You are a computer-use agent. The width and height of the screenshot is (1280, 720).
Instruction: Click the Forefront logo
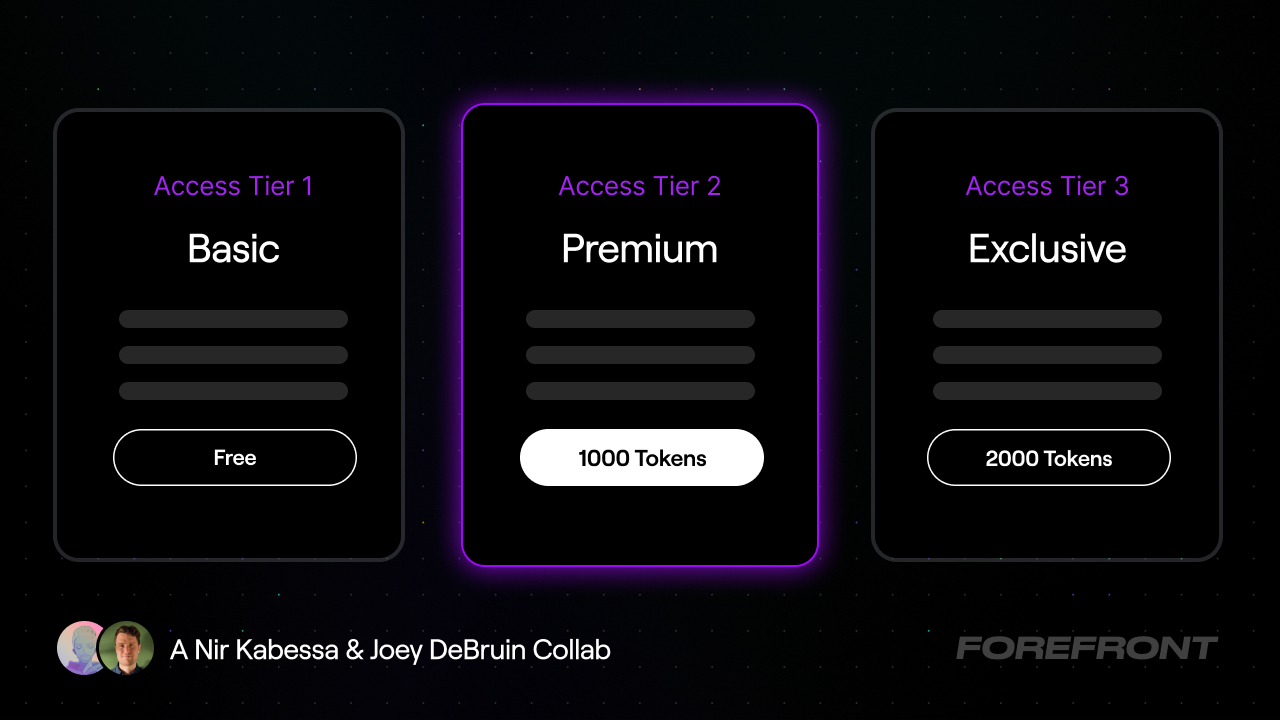click(1087, 648)
